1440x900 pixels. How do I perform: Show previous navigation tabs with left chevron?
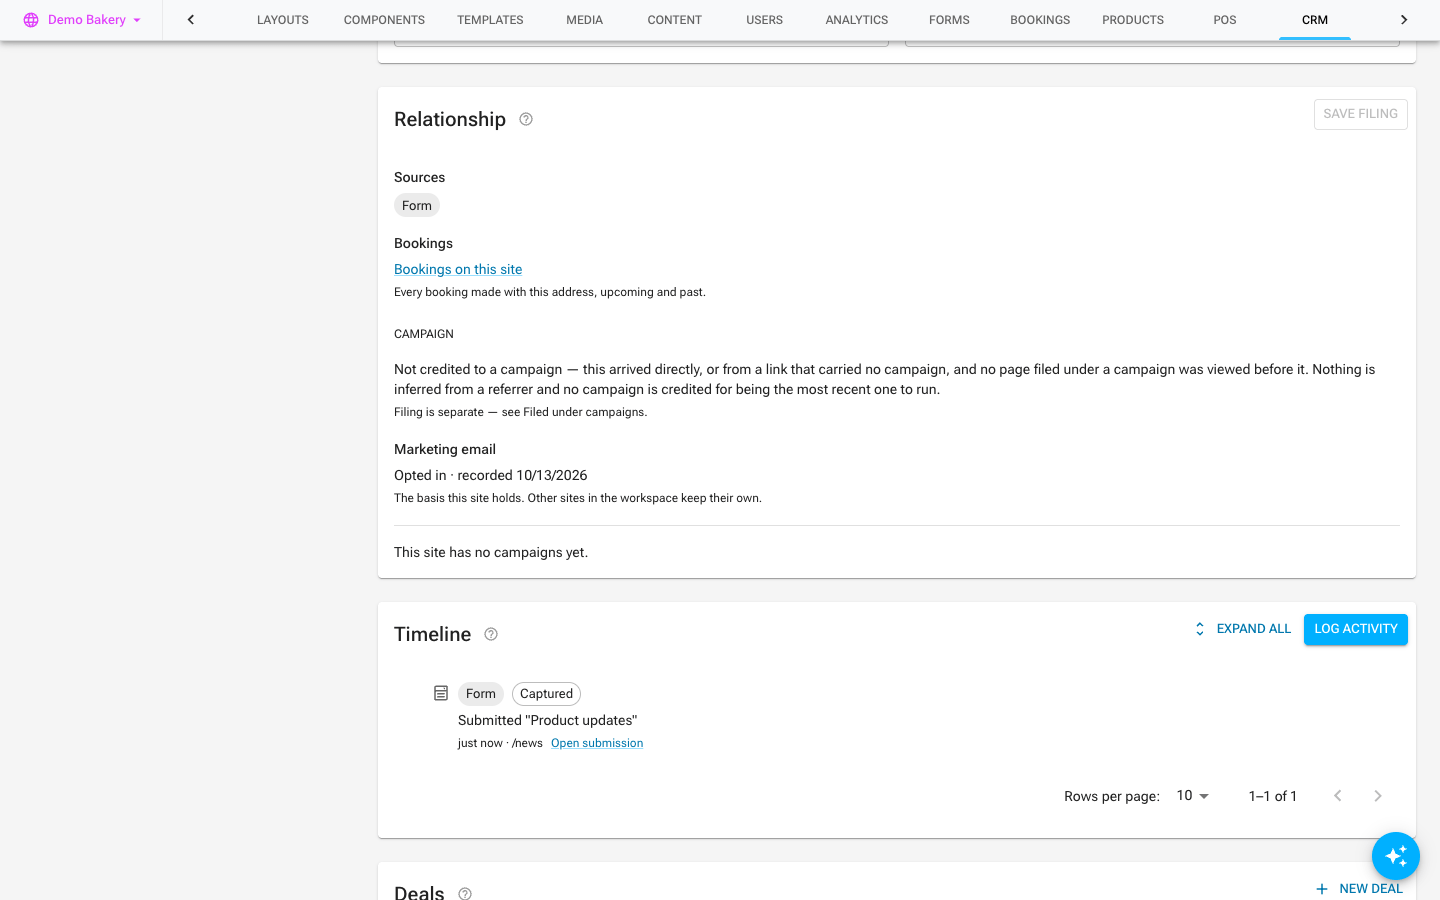191,20
